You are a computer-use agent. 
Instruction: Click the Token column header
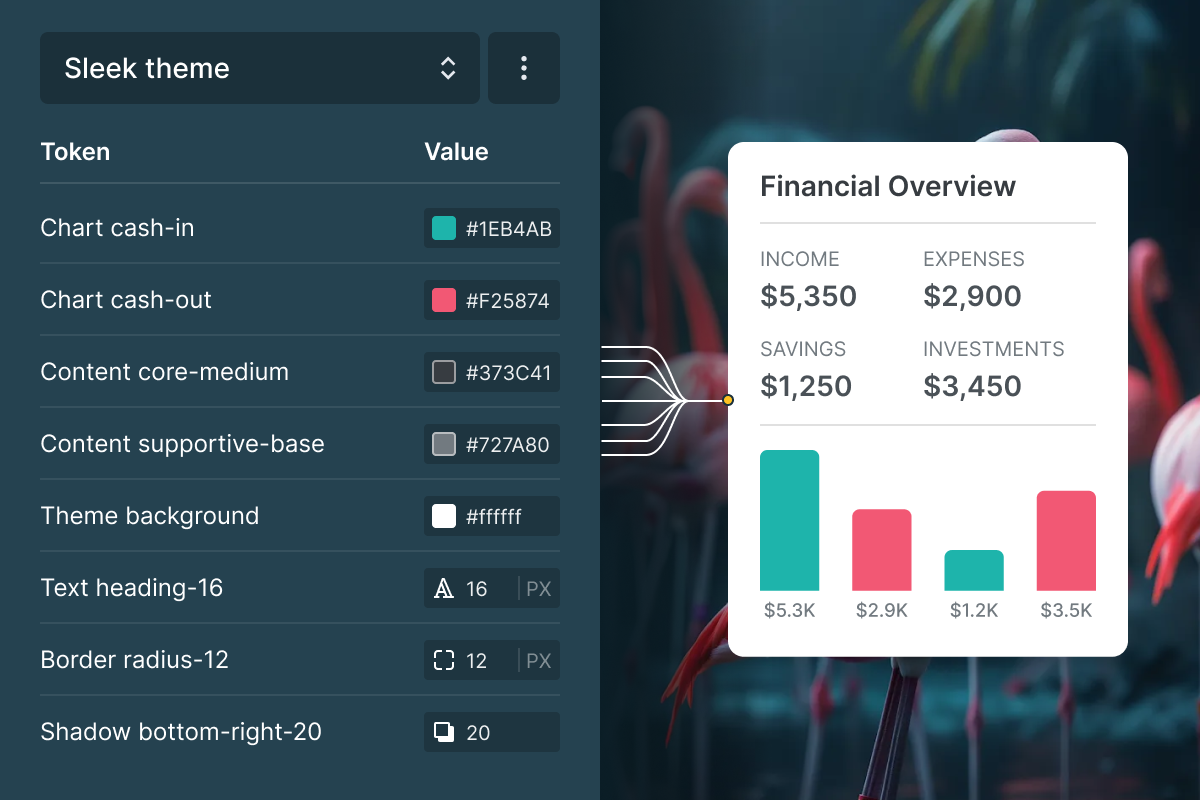75,152
